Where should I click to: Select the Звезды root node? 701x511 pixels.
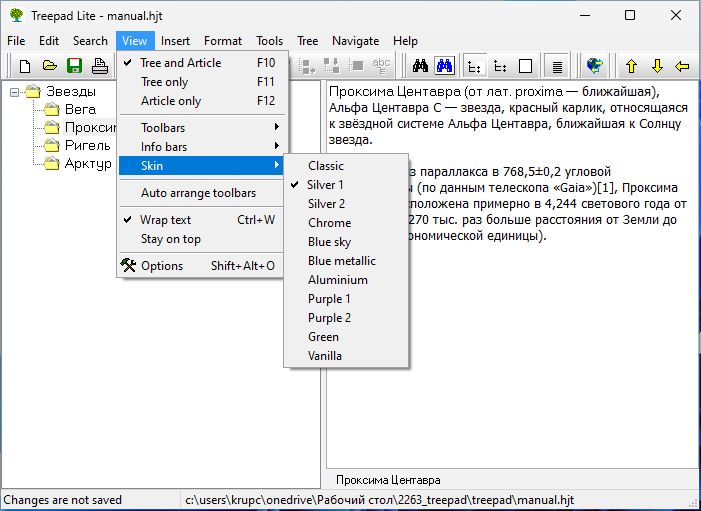click(71, 91)
